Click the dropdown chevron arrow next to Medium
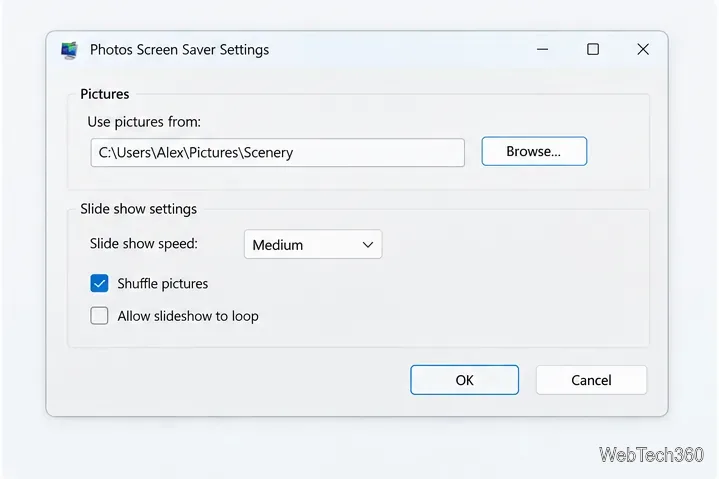This screenshot has width=719, height=479. [368, 245]
